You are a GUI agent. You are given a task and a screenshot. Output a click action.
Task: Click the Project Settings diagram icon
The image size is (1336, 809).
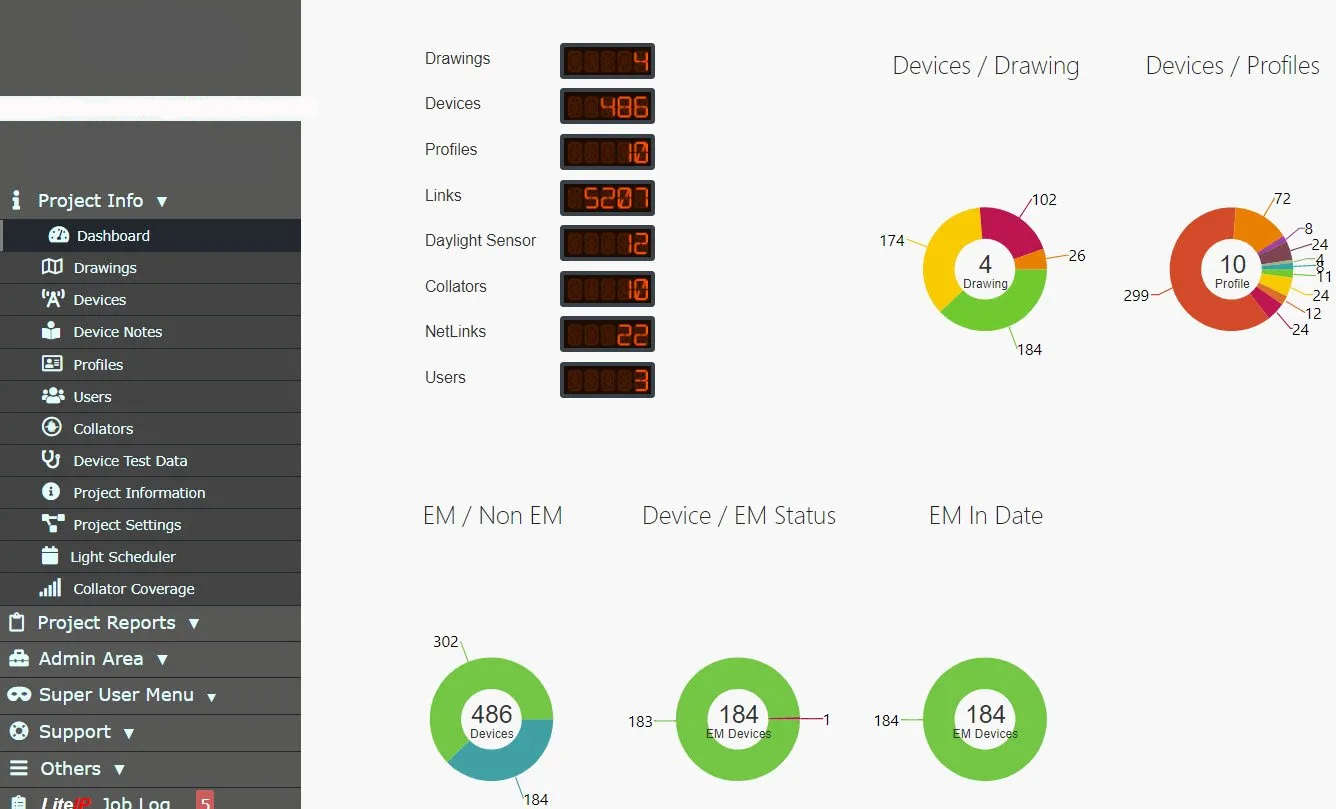click(52, 524)
